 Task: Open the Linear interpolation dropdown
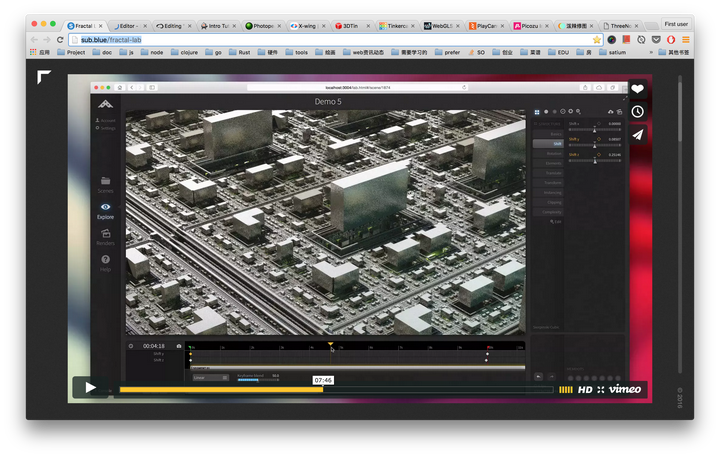click(210, 377)
